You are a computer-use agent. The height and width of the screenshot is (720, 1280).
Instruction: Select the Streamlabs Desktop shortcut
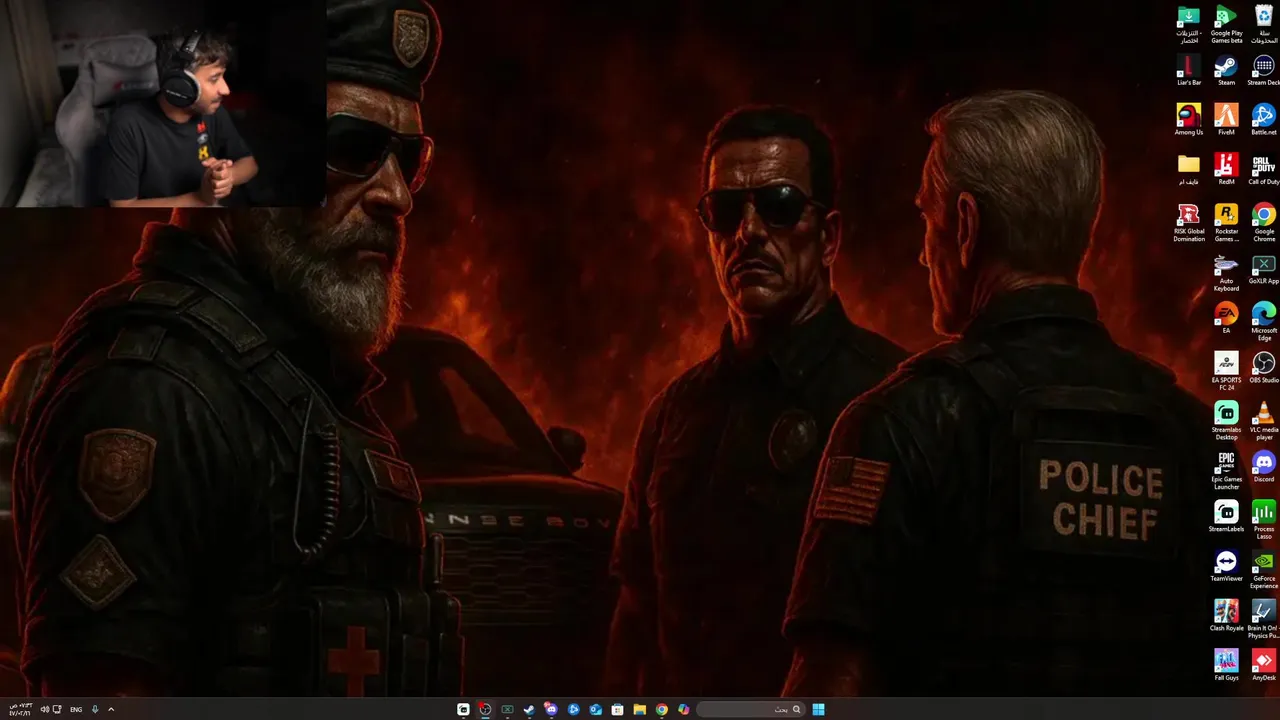1226,421
